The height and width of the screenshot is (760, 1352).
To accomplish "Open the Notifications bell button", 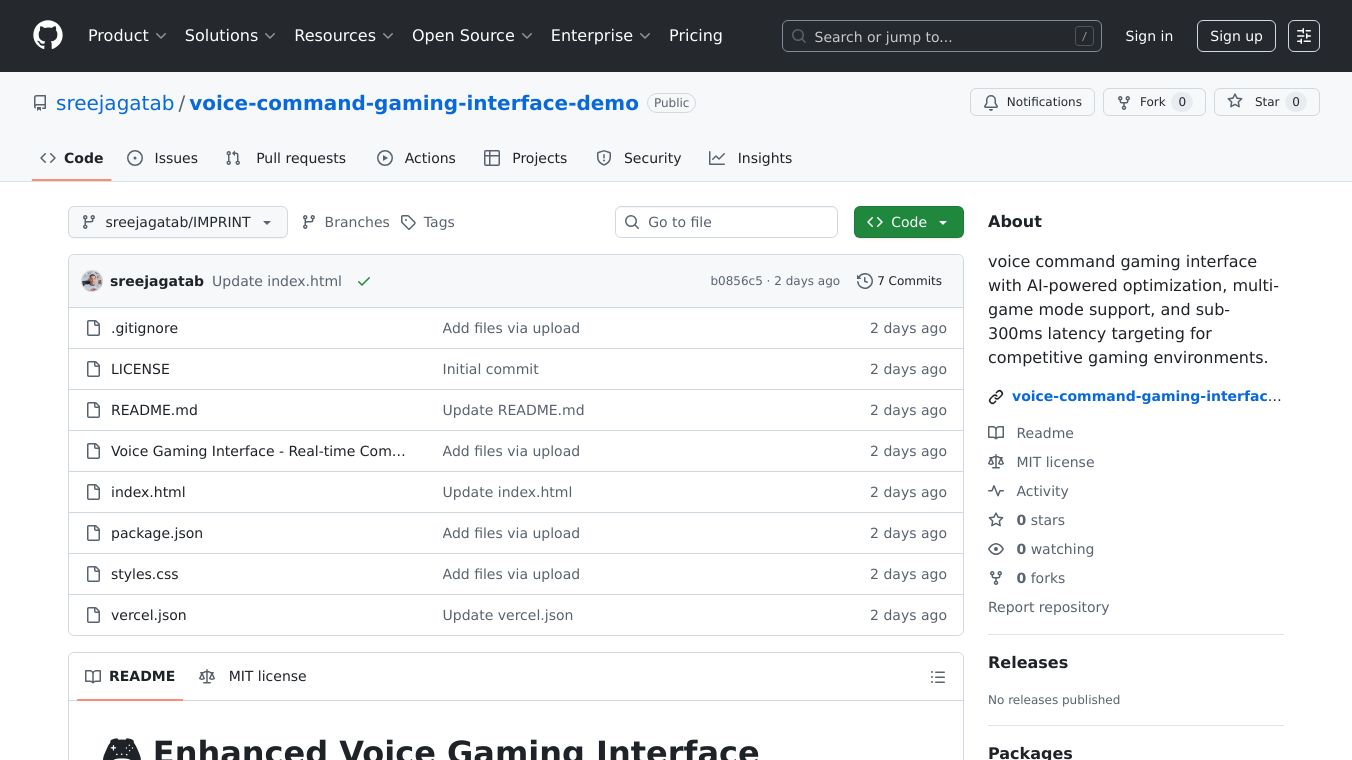I will tap(1031, 102).
